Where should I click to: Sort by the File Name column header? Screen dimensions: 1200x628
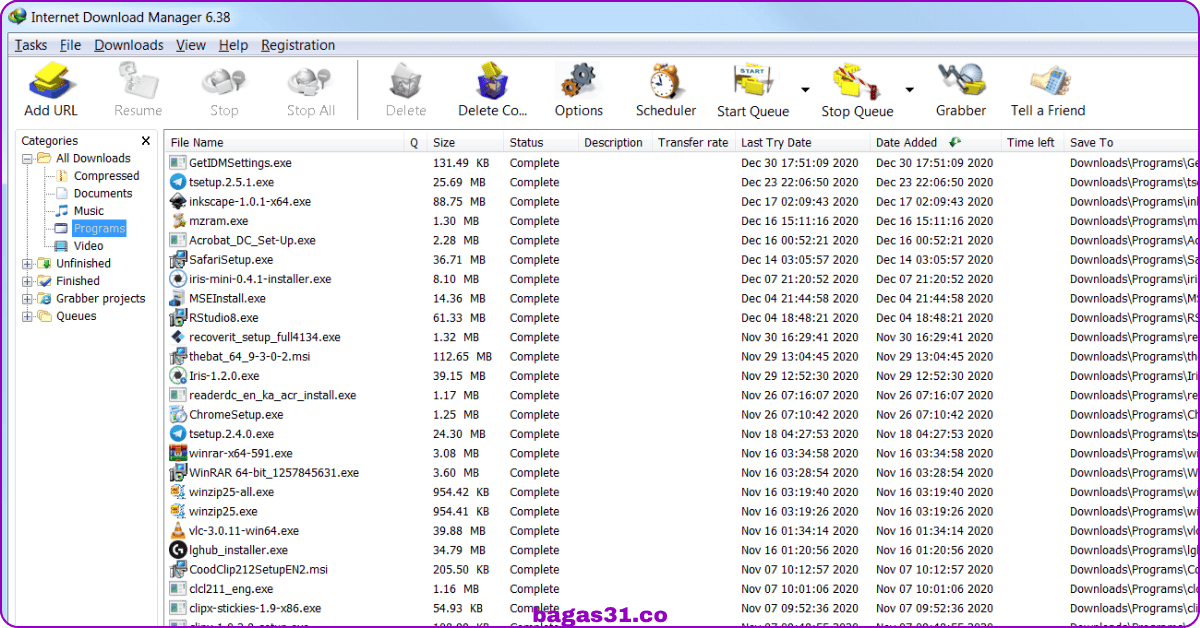pos(284,143)
